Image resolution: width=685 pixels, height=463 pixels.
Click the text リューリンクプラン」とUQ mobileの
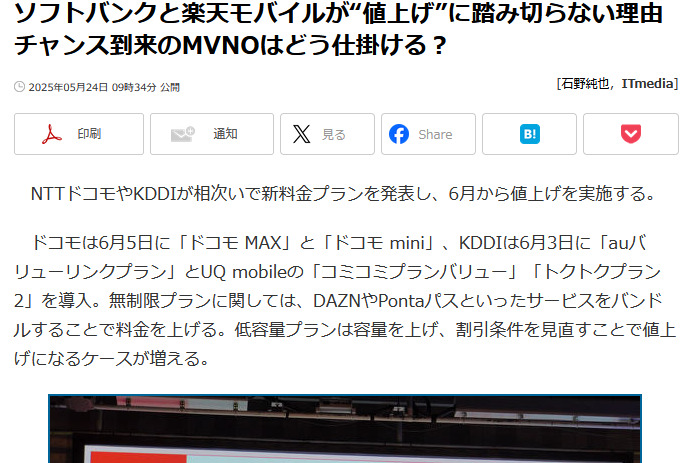tap(159, 272)
